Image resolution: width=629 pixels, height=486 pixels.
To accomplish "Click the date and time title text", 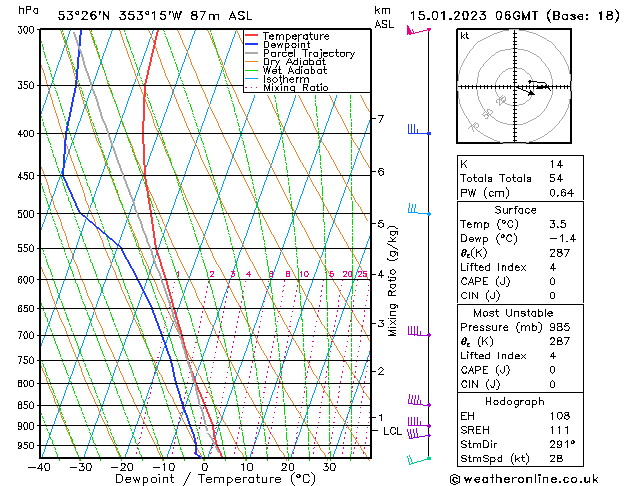I will (x=510, y=16).
